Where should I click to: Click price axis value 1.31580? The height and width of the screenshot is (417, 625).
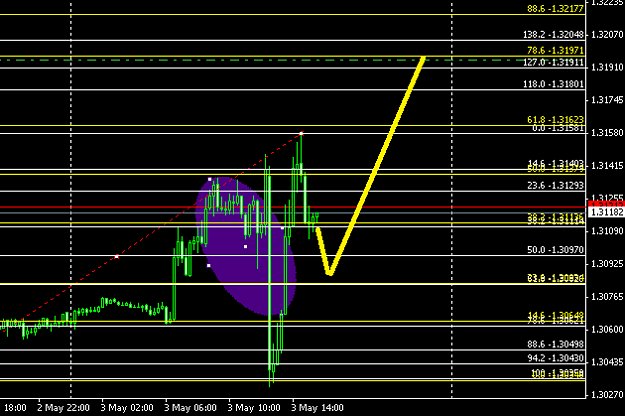pyautogui.click(x=607, y=133)
